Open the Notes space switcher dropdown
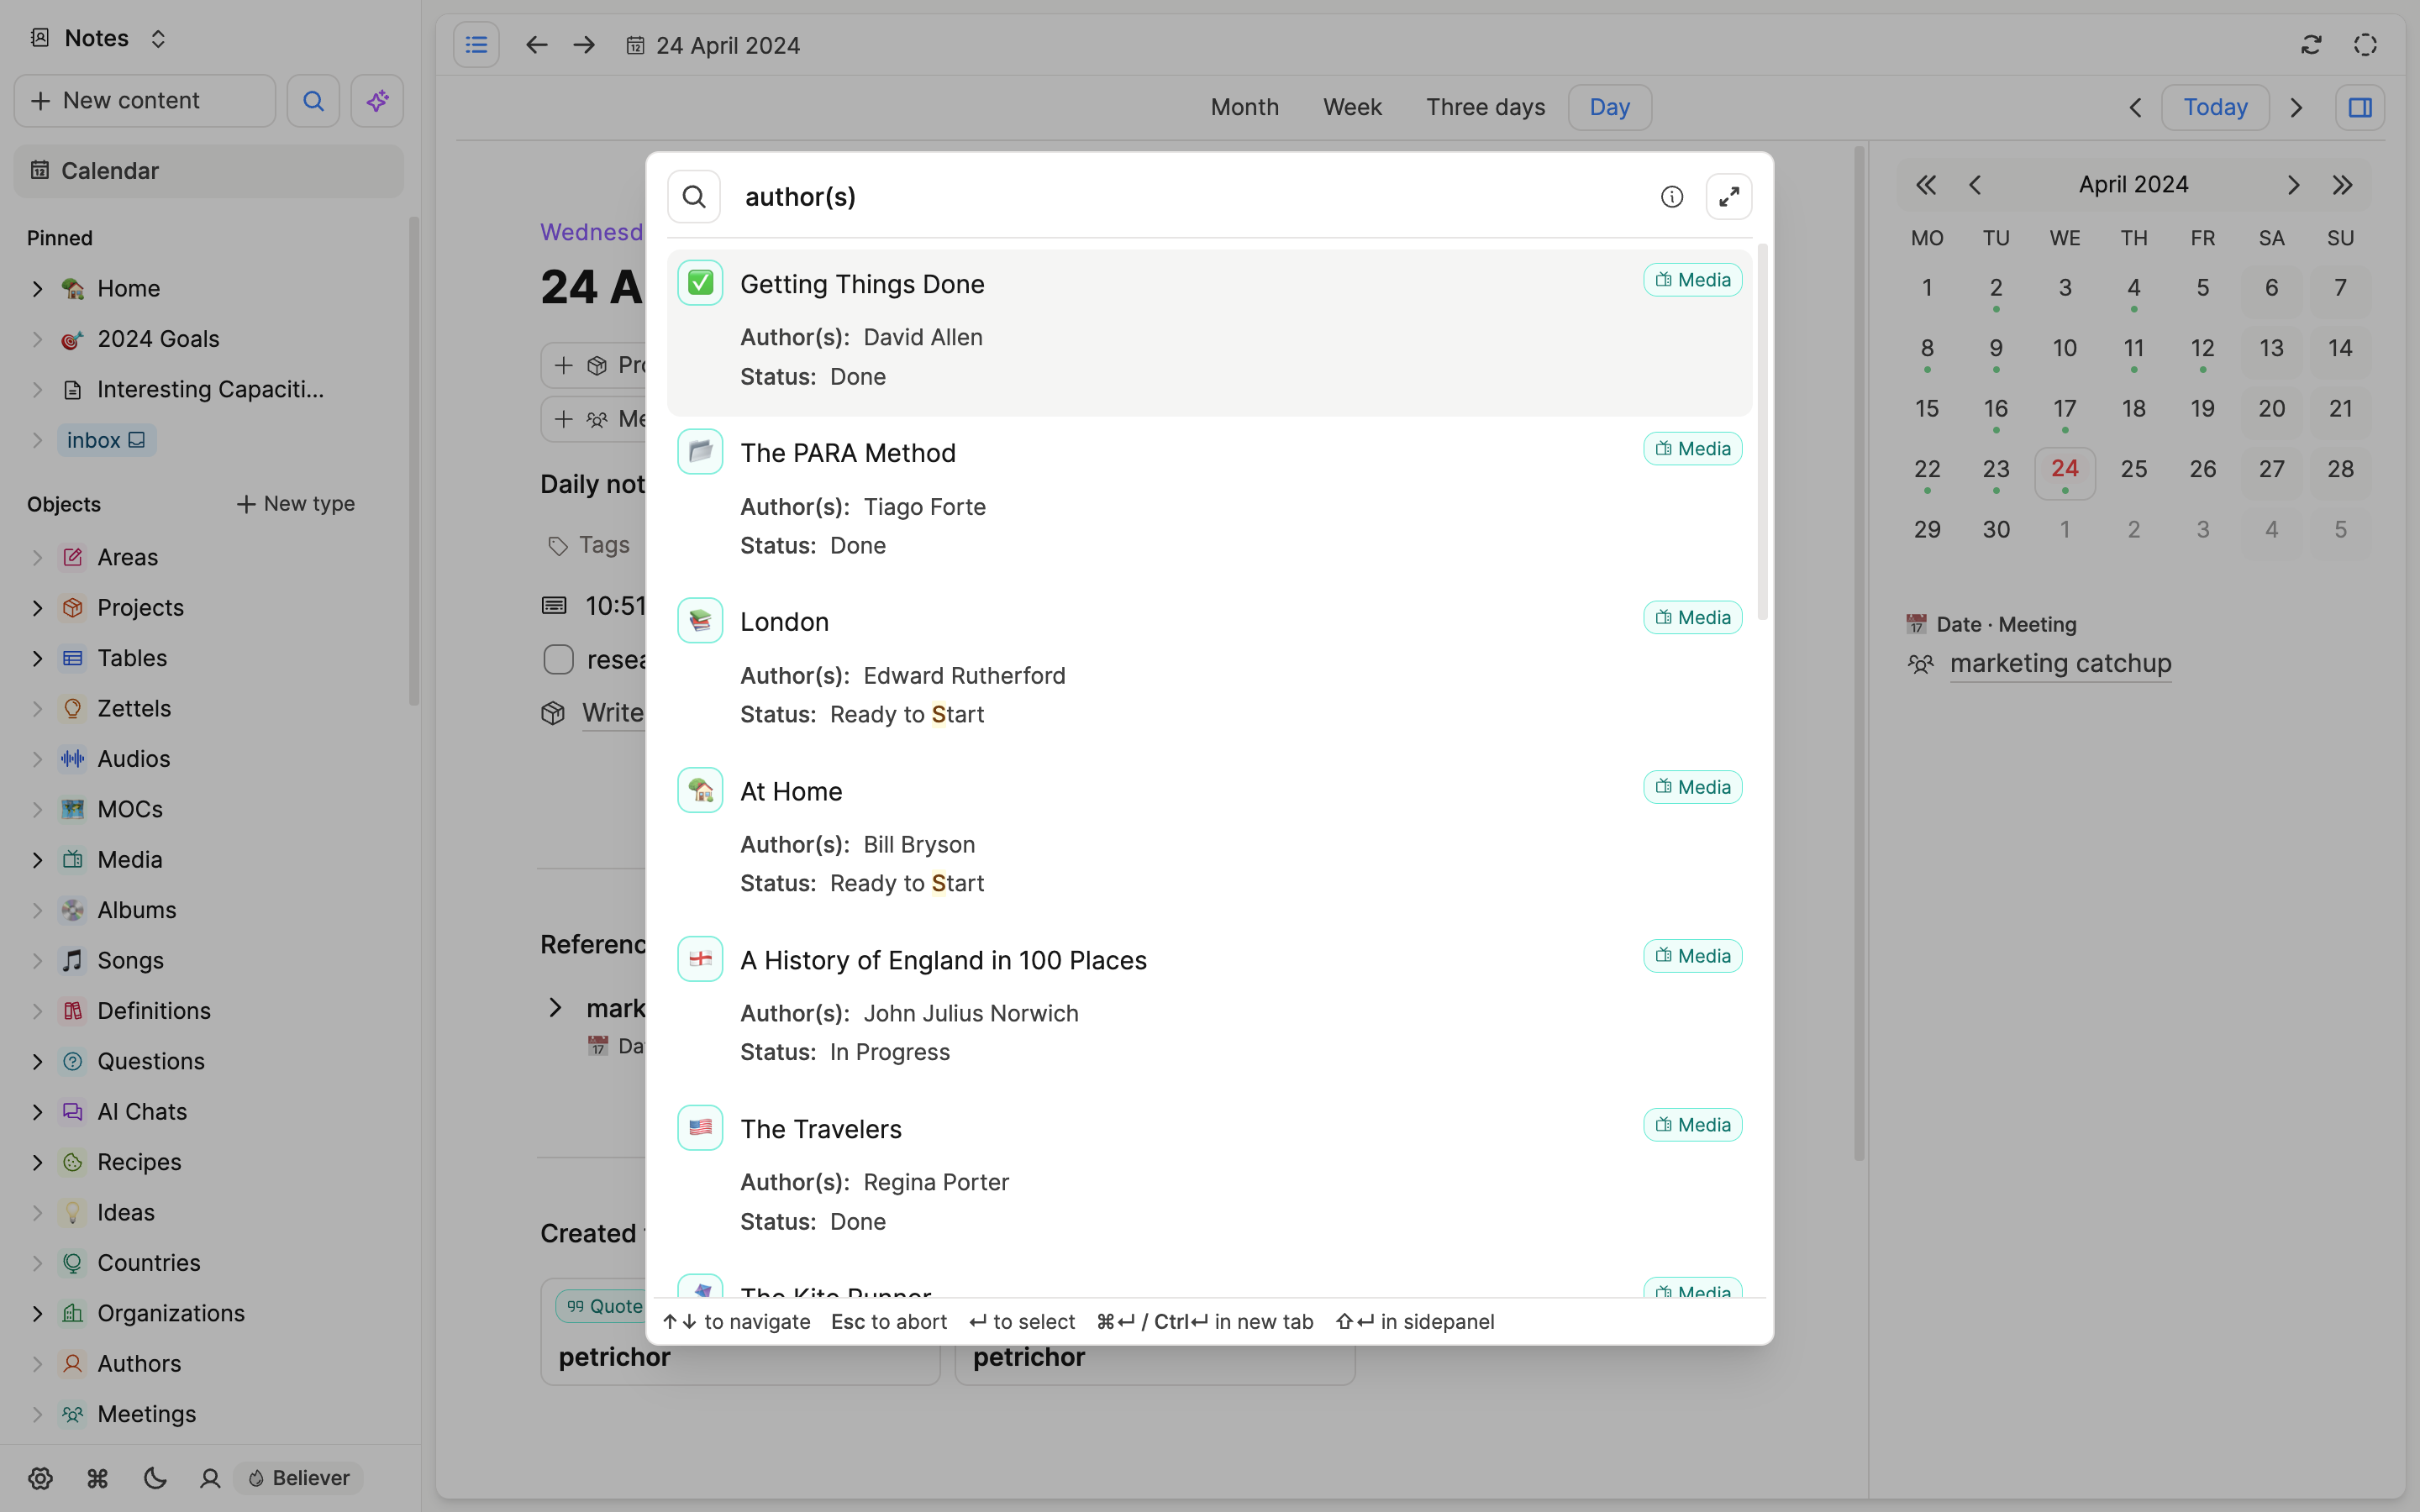The height and width of the screenshot is (1512, 2420). [x=159, y=38]
